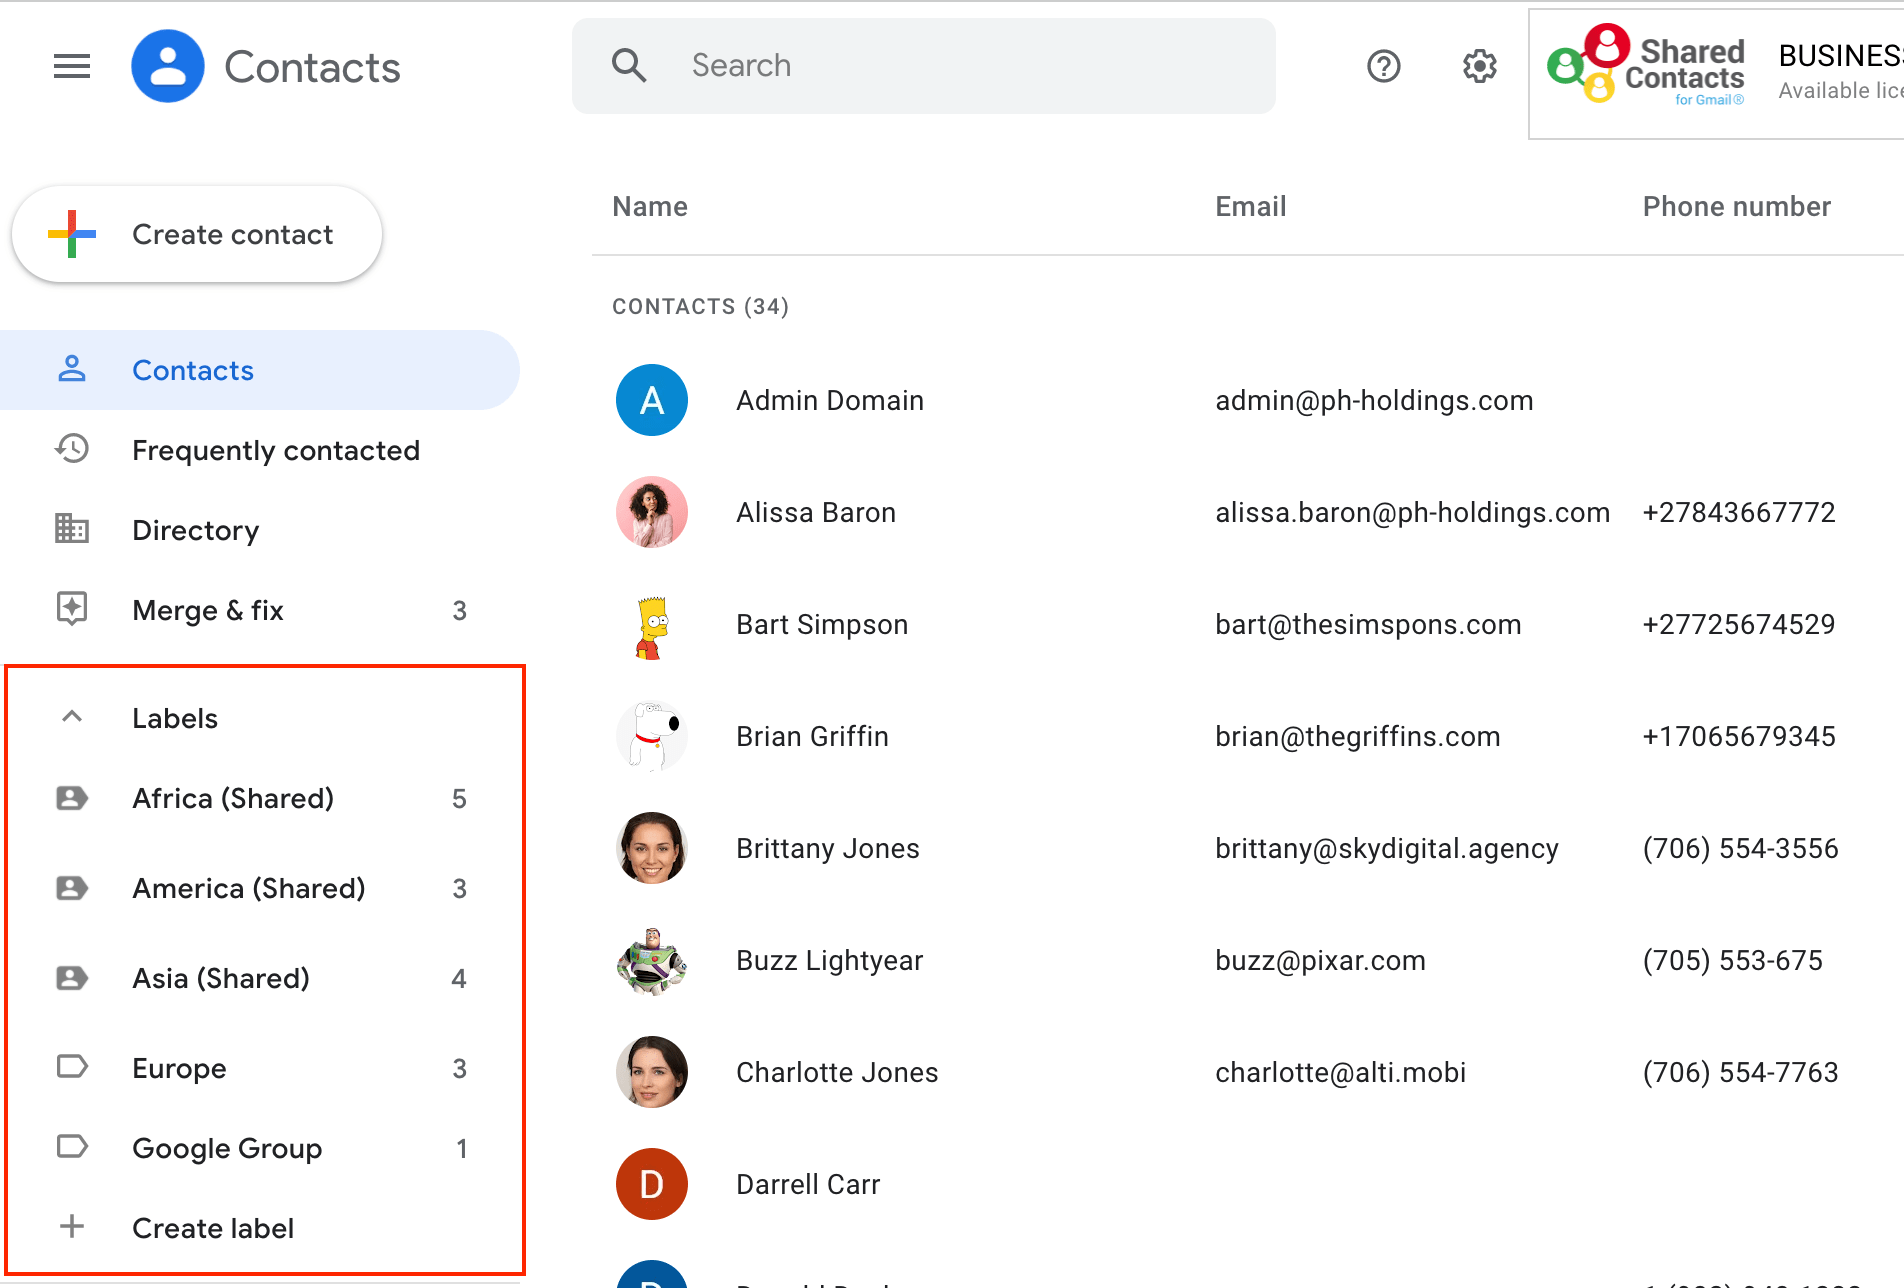The image size is (1904, 1288).
Task: Click Brian Griffin's avatar picture
Action: (652, 736)
